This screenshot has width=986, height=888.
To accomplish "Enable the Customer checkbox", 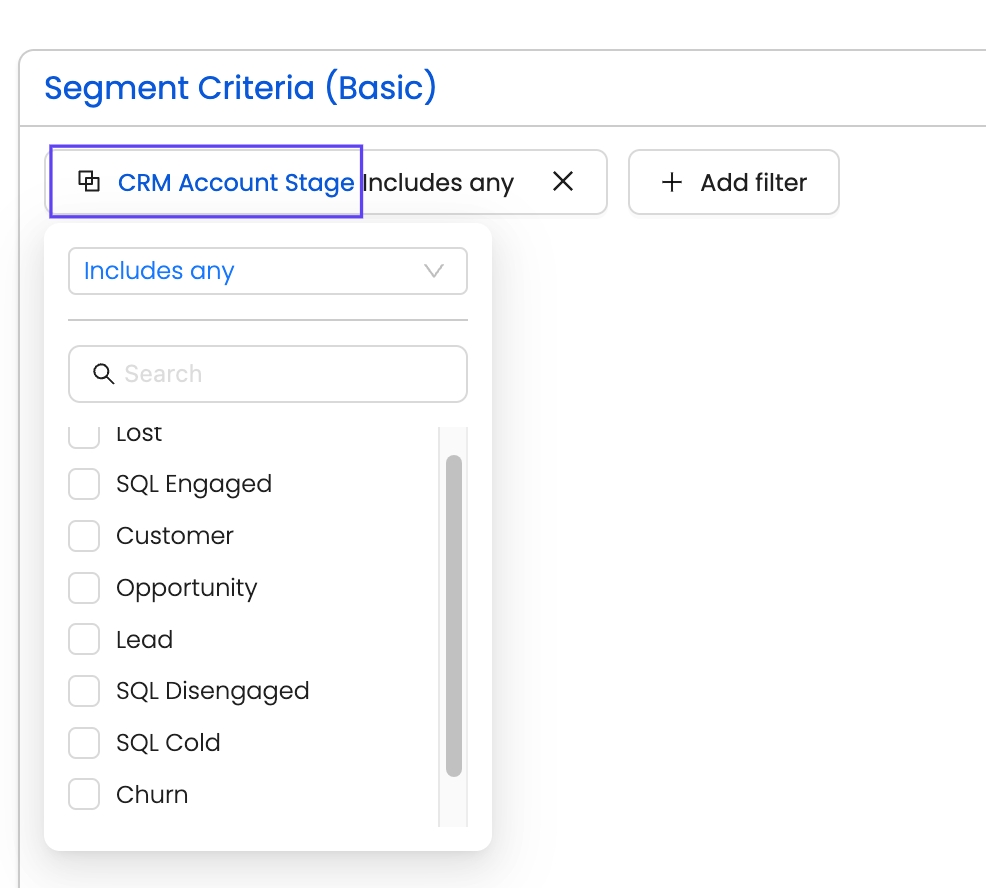I will point(84,536).
